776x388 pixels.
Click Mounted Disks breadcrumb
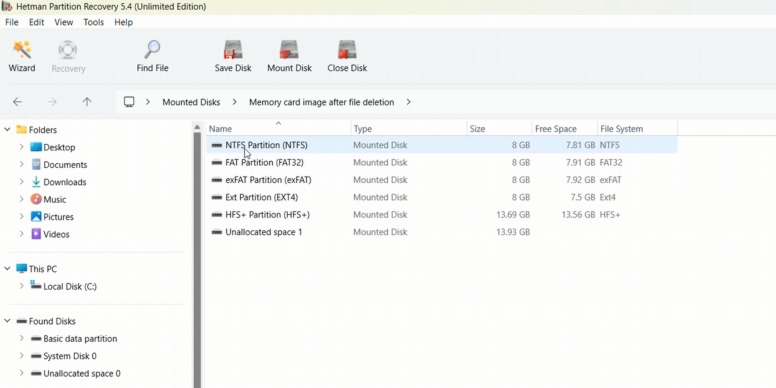point(191,102)
